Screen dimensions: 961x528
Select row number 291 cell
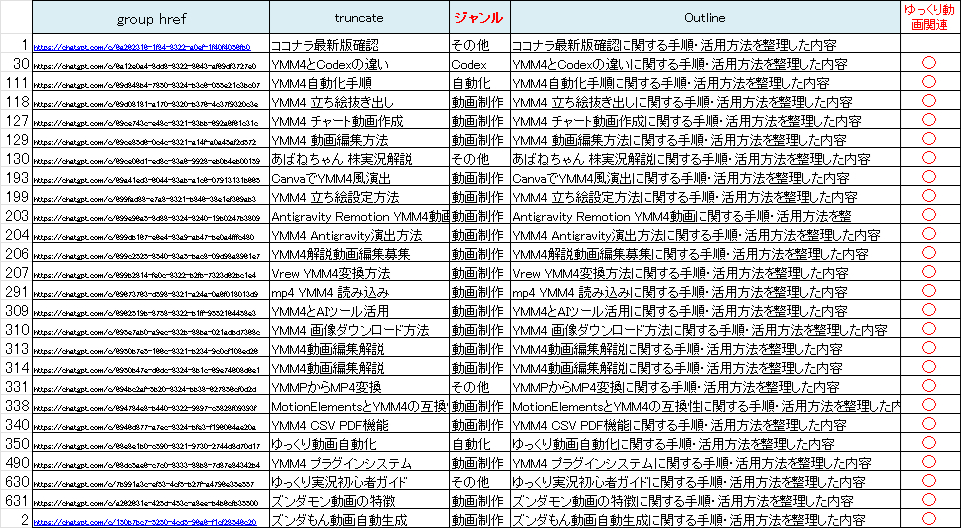pyautogui.click(x=16, y=292)
